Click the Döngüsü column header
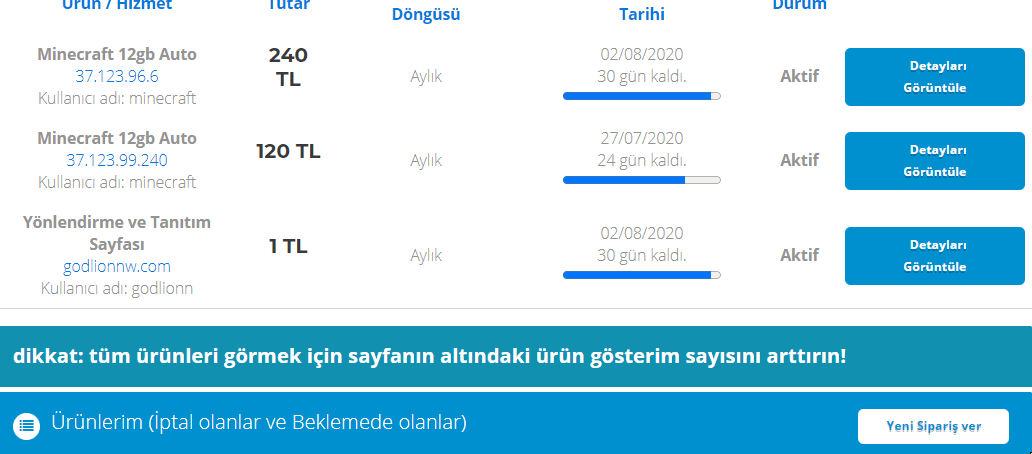Viewport: 1032px width, 454px height. pyautogui.click(x=426, y=15)
